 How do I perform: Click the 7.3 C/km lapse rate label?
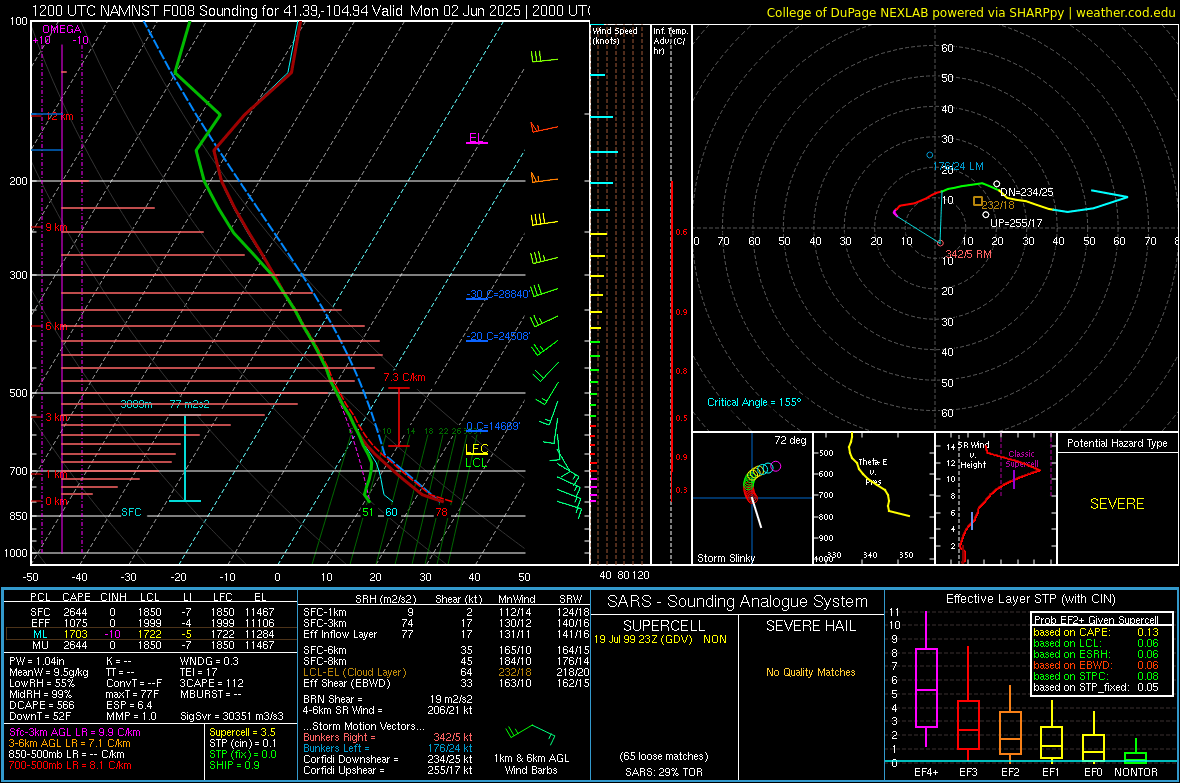pyautogui.click(x=404, y=377)
